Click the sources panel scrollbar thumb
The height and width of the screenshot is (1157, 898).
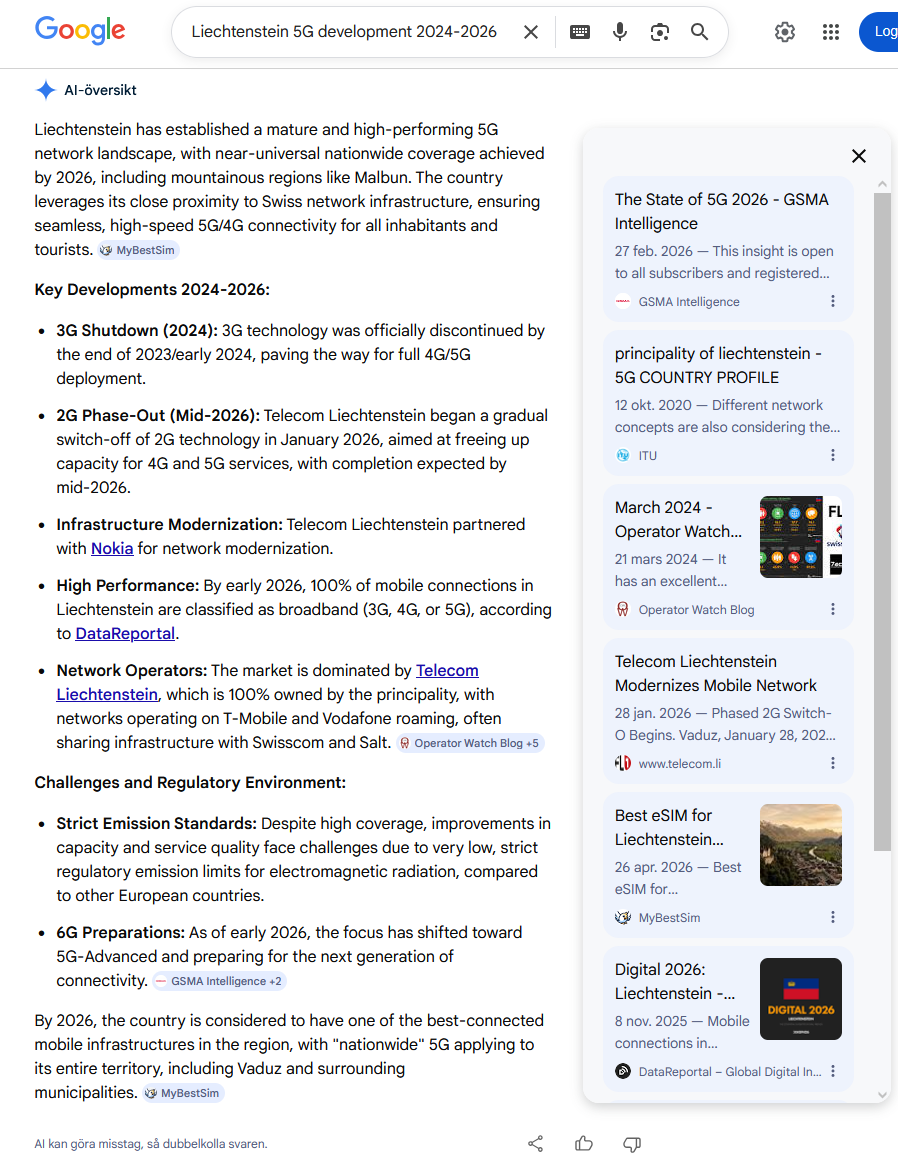[882, 522]
